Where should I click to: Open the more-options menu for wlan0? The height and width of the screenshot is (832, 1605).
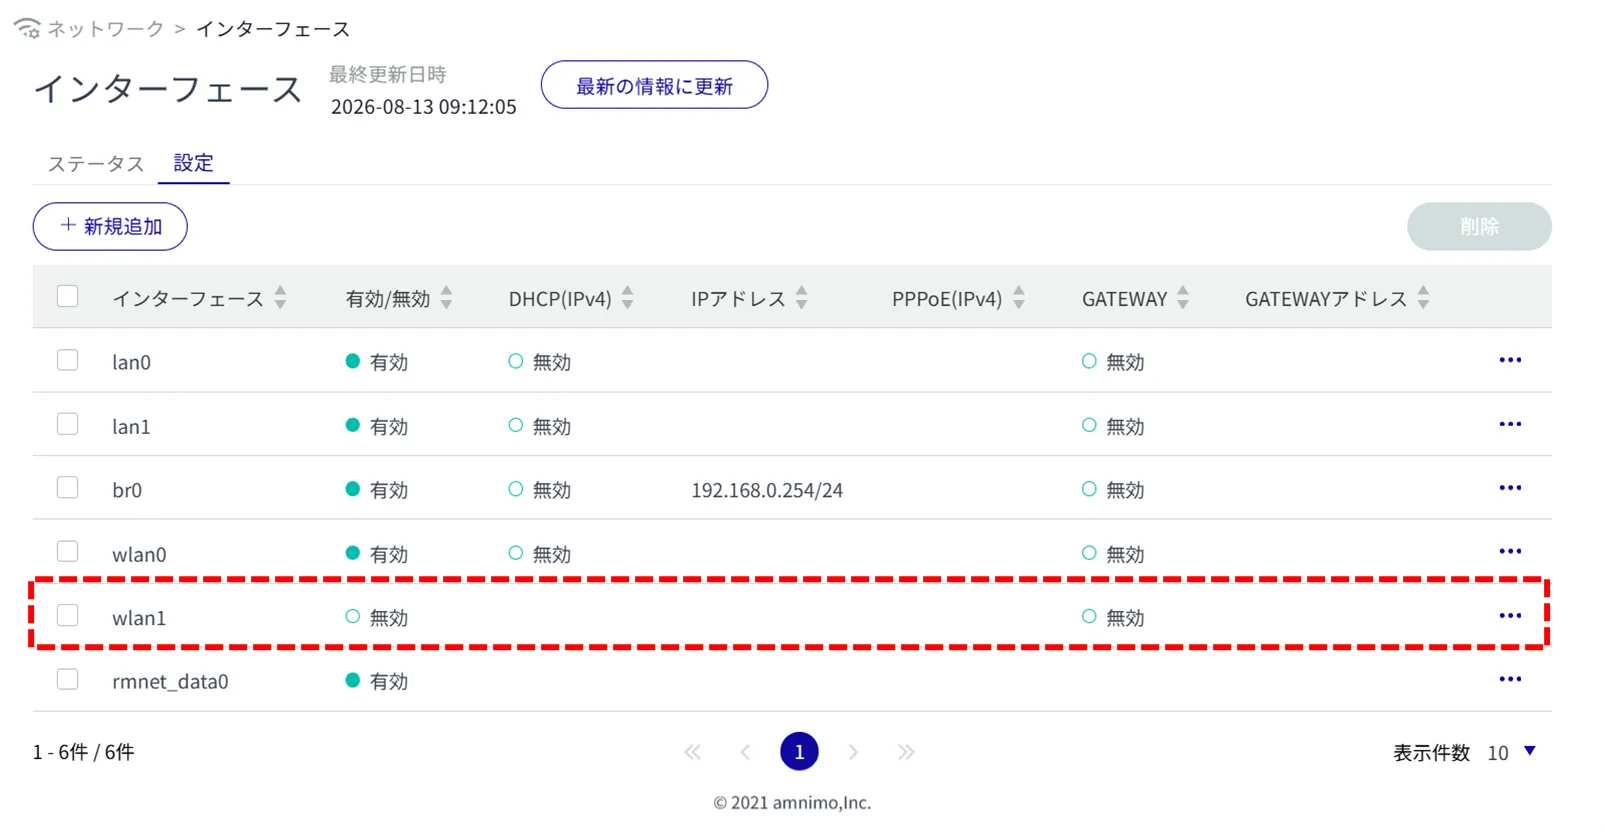(1510, 551)
